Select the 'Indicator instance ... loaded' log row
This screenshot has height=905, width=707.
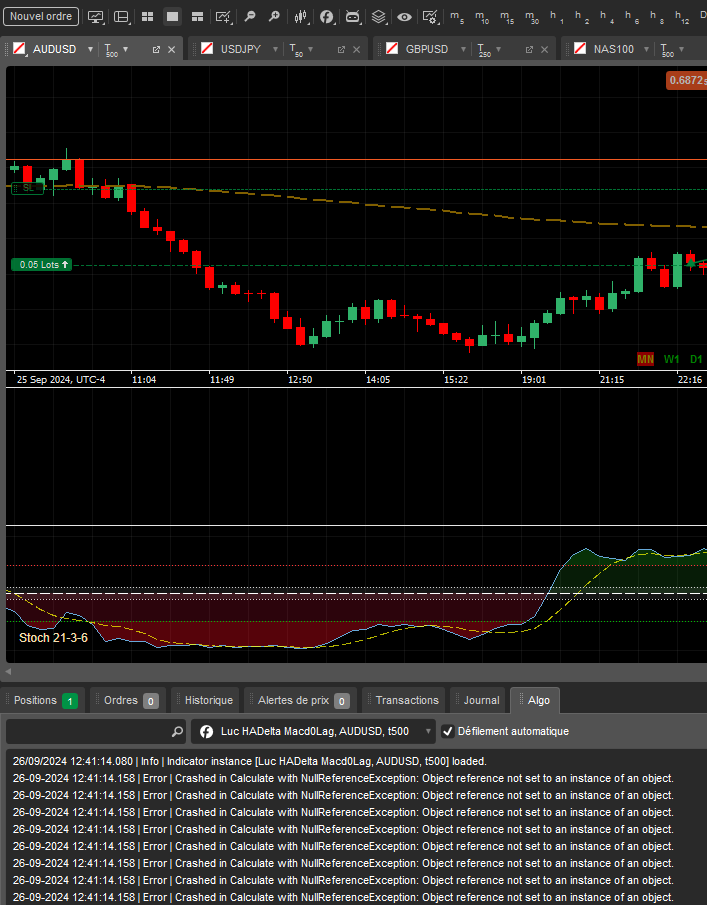pos(250,761)
